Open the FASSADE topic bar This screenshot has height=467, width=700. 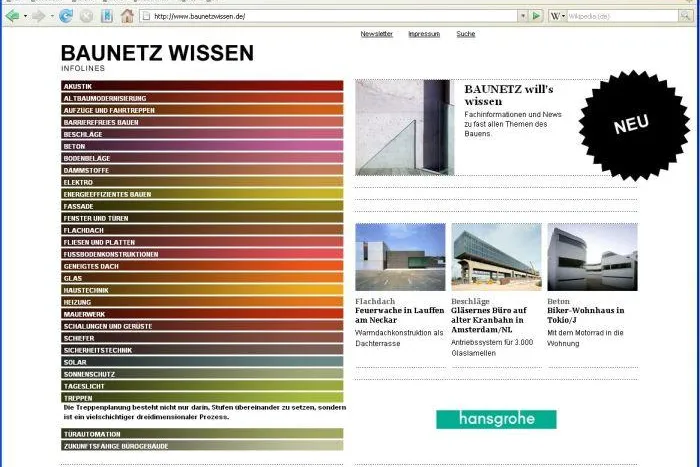click(x=202, y=206)
